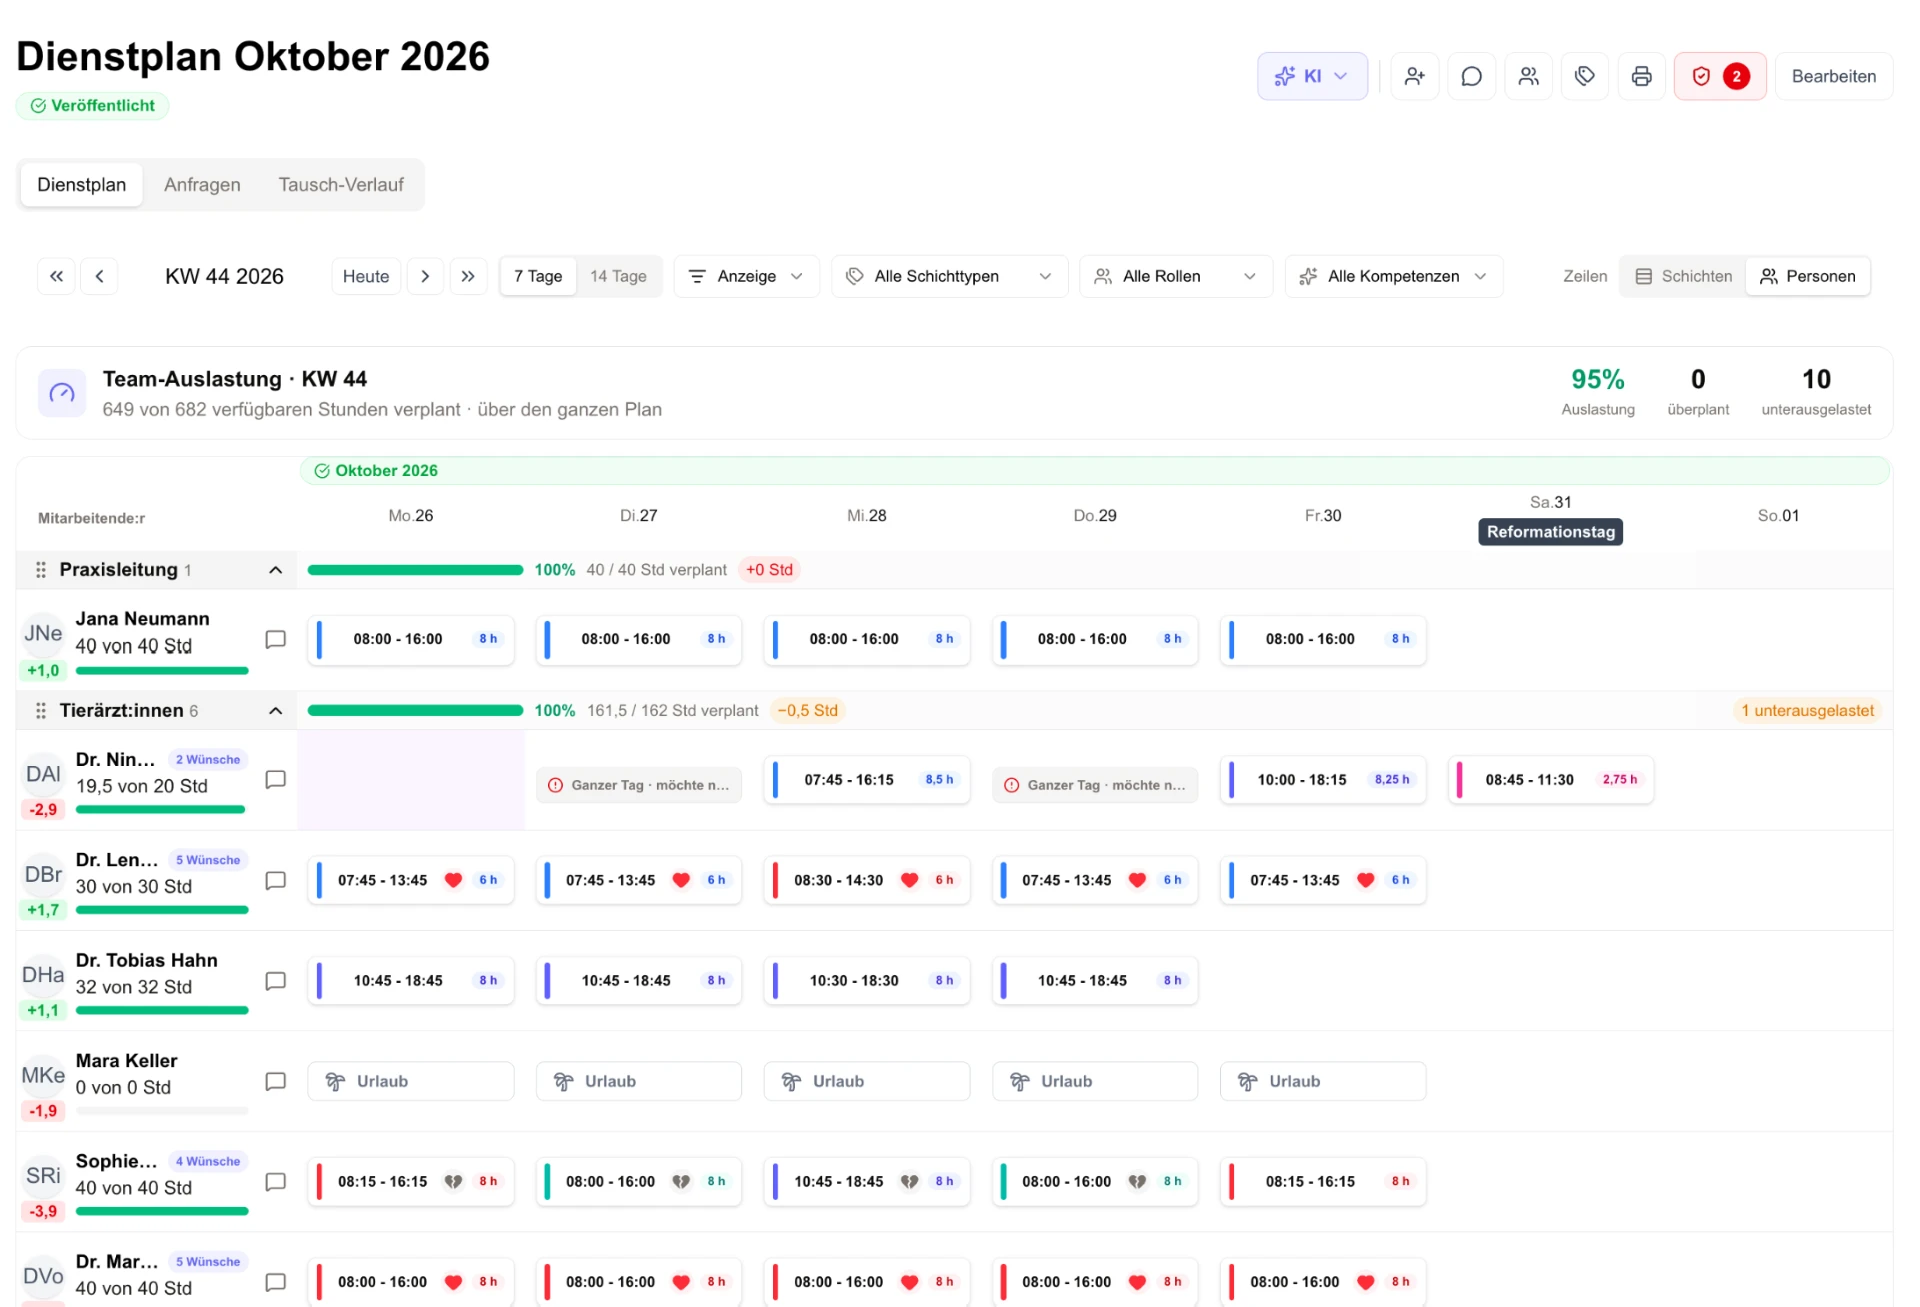Jump back with double-left chevron
The height and width of the screenshot is (1307, 1920).
pos(56,276)
